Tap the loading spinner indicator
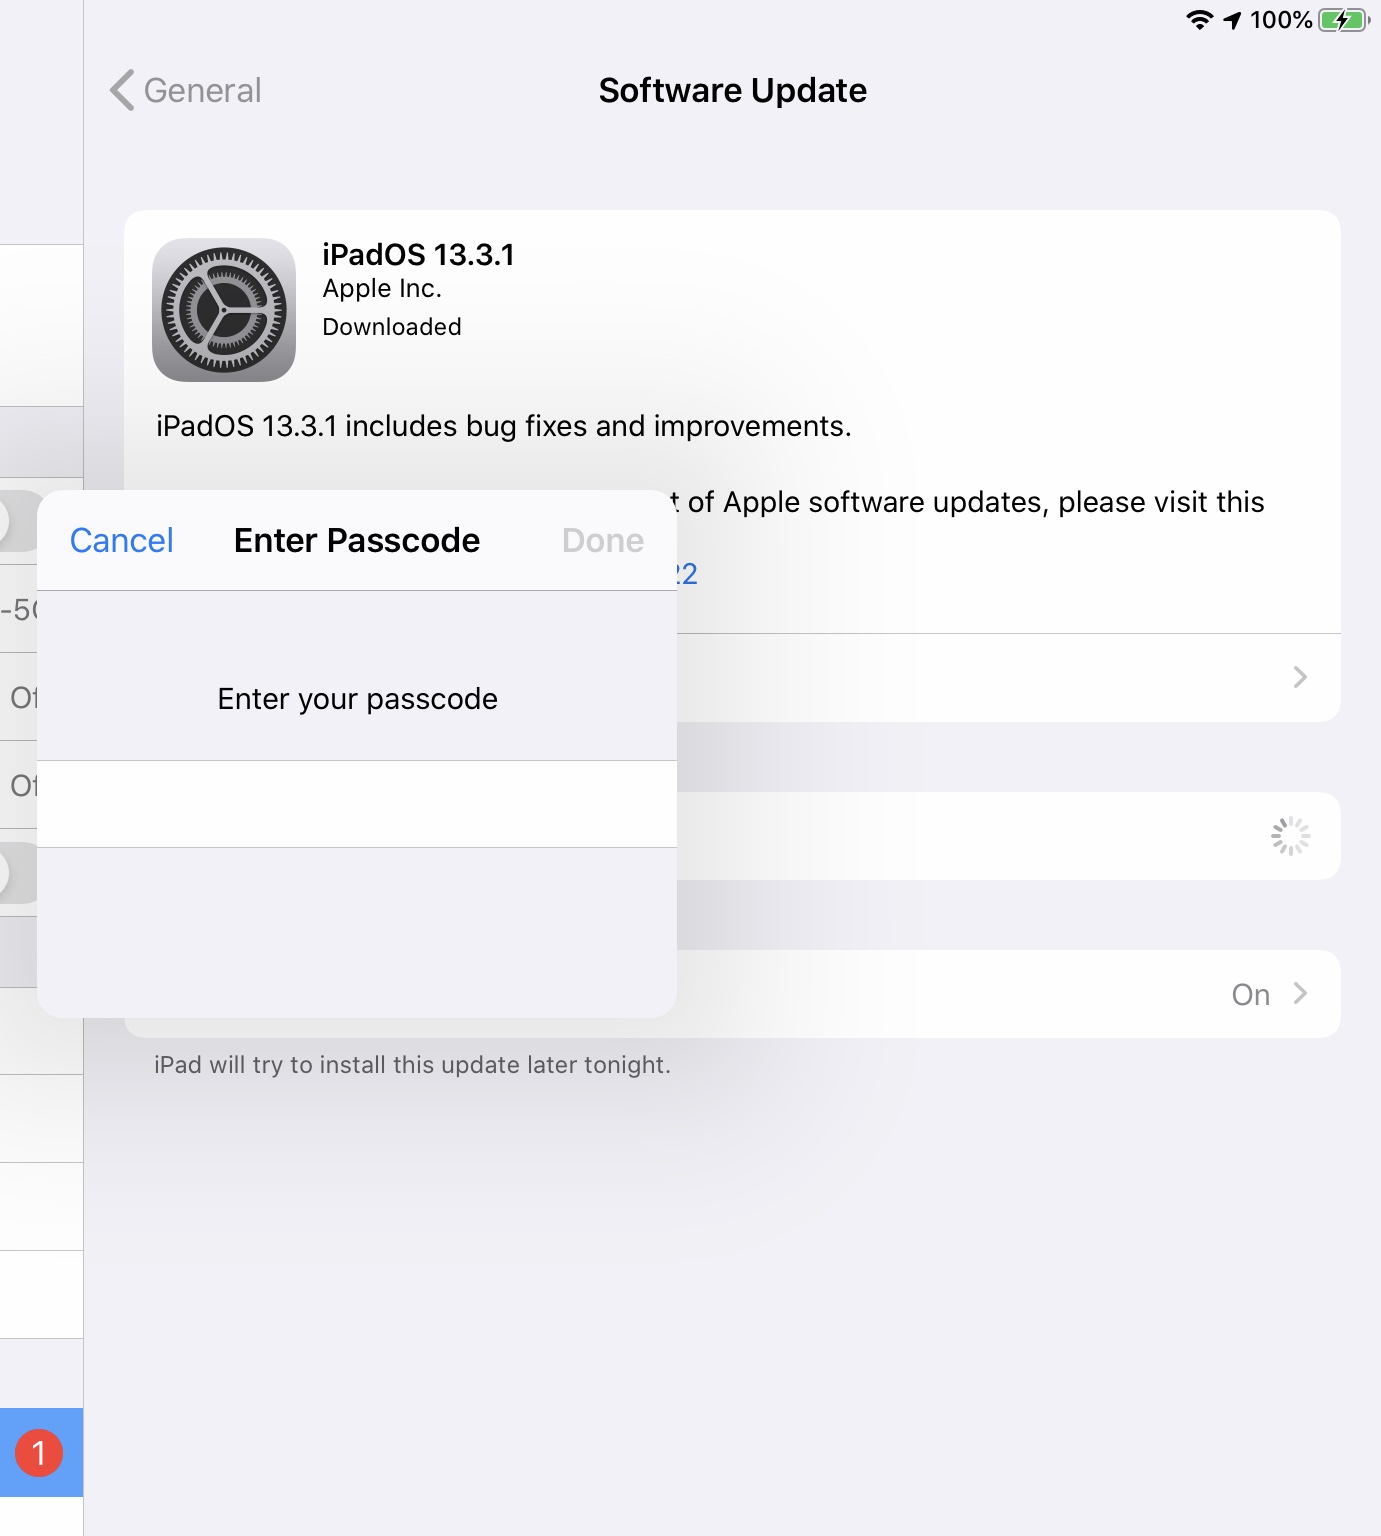This screenshot has width=1381, height=1536. [1290, 836]
